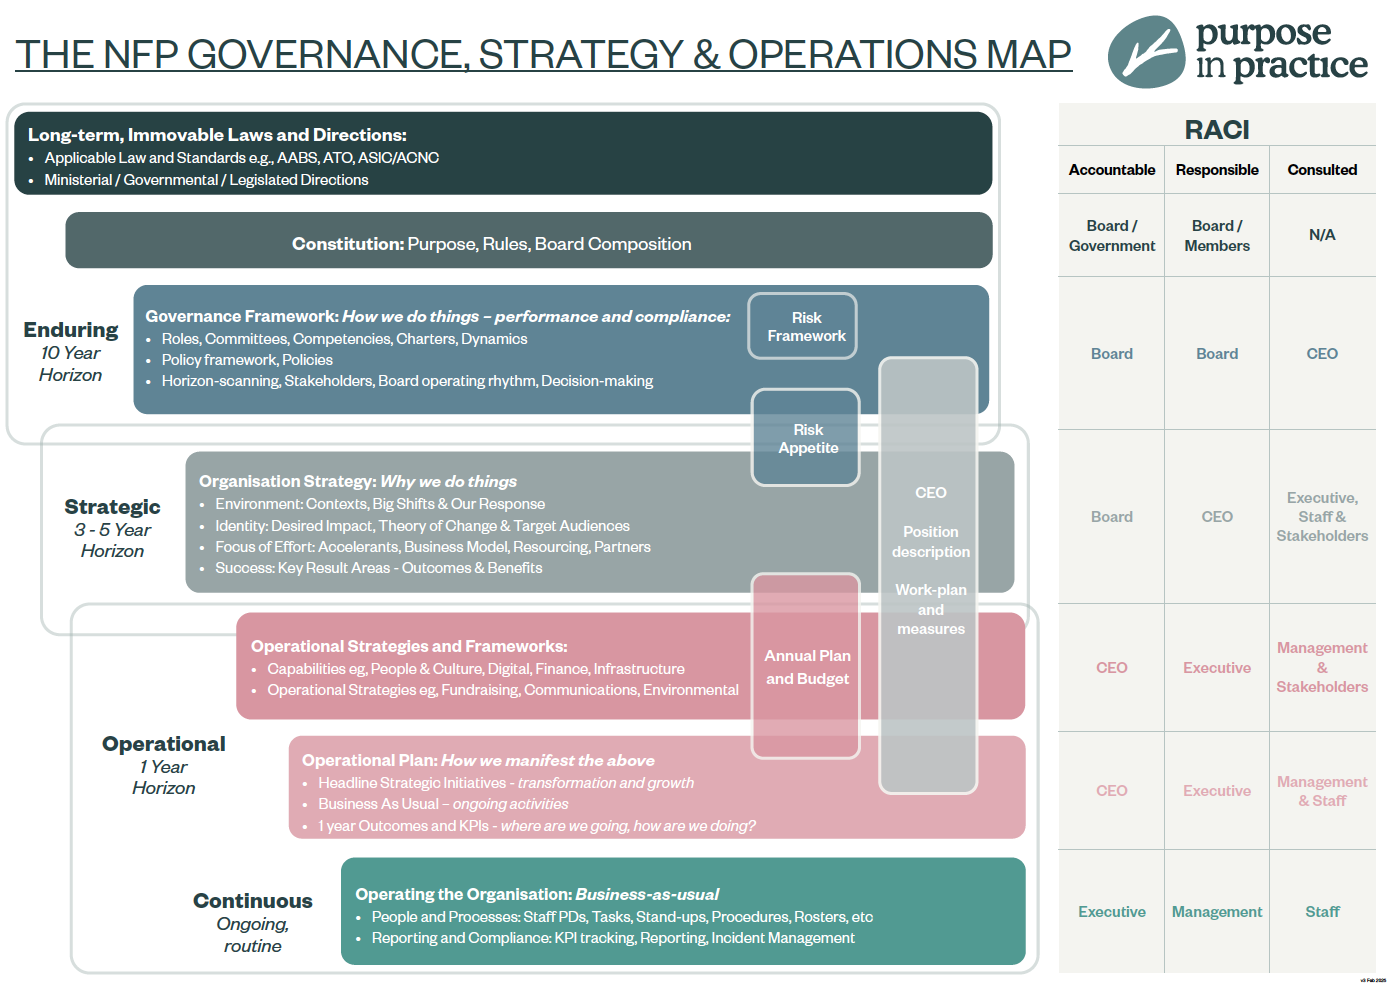Click the "Board / Members" cell
This screenshot has height=984, width=1390.
1217,236
